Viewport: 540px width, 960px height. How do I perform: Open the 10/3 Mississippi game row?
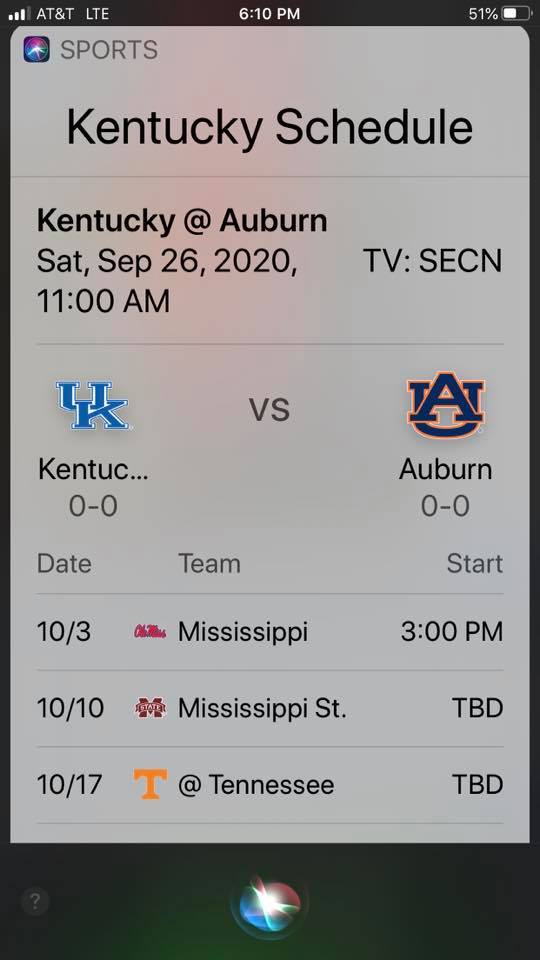[x=270, y=632]
